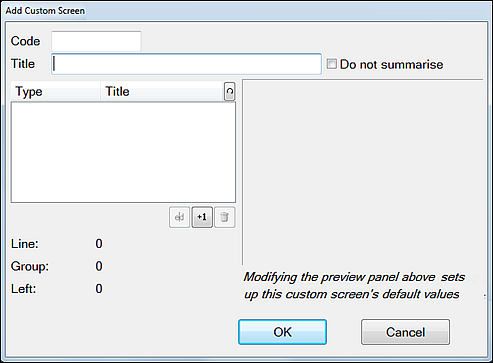This screenshot has height=363, width=493.
Task: Click the Code label
Action: coord(25,41)
